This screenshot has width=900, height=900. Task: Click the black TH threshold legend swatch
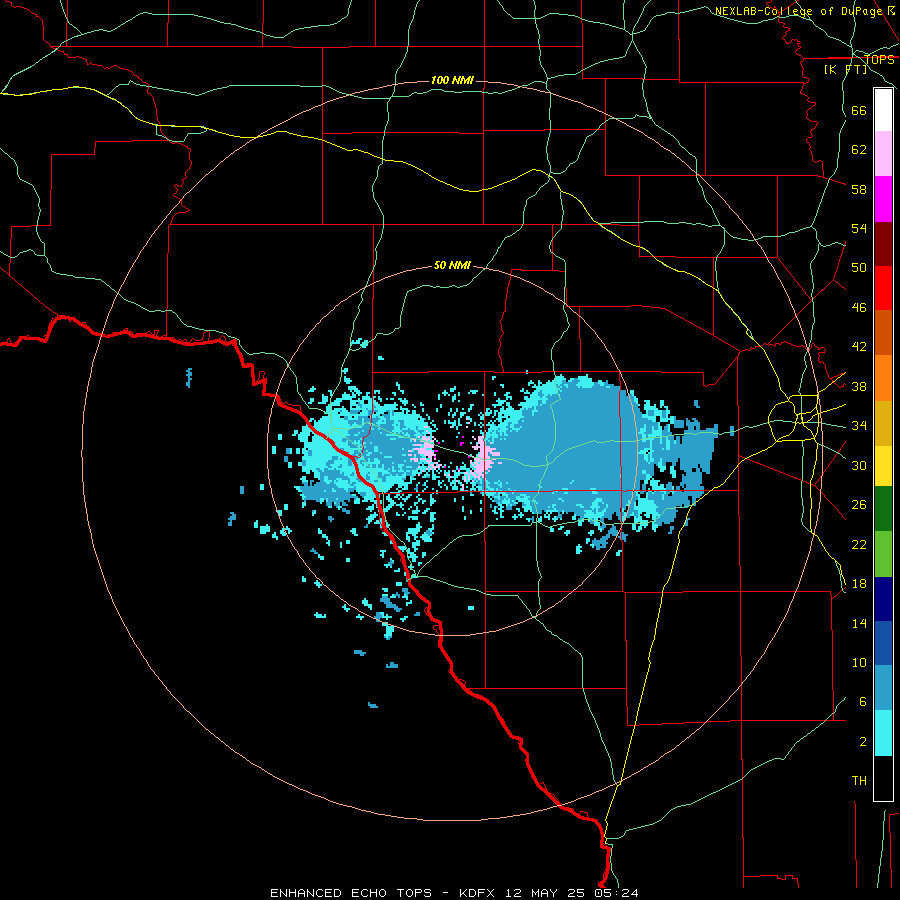(x=883, y=778)
